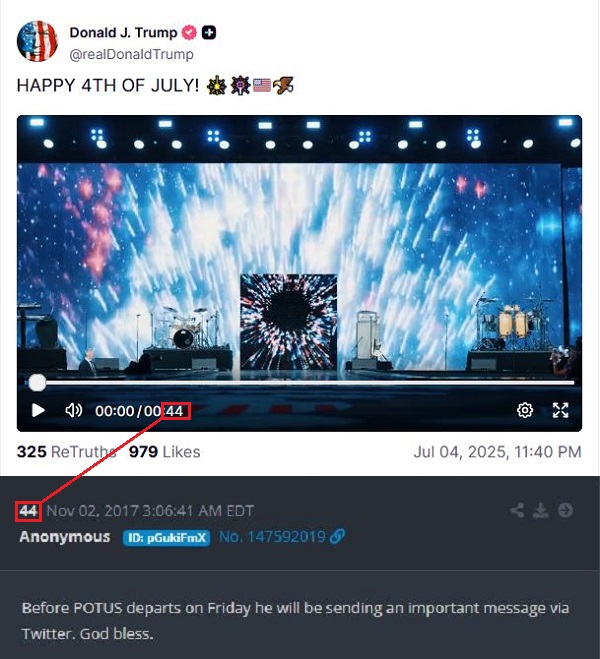Go to post arrow circle icon
Screen dimensions: 600x659
click(x=565, y=510)
